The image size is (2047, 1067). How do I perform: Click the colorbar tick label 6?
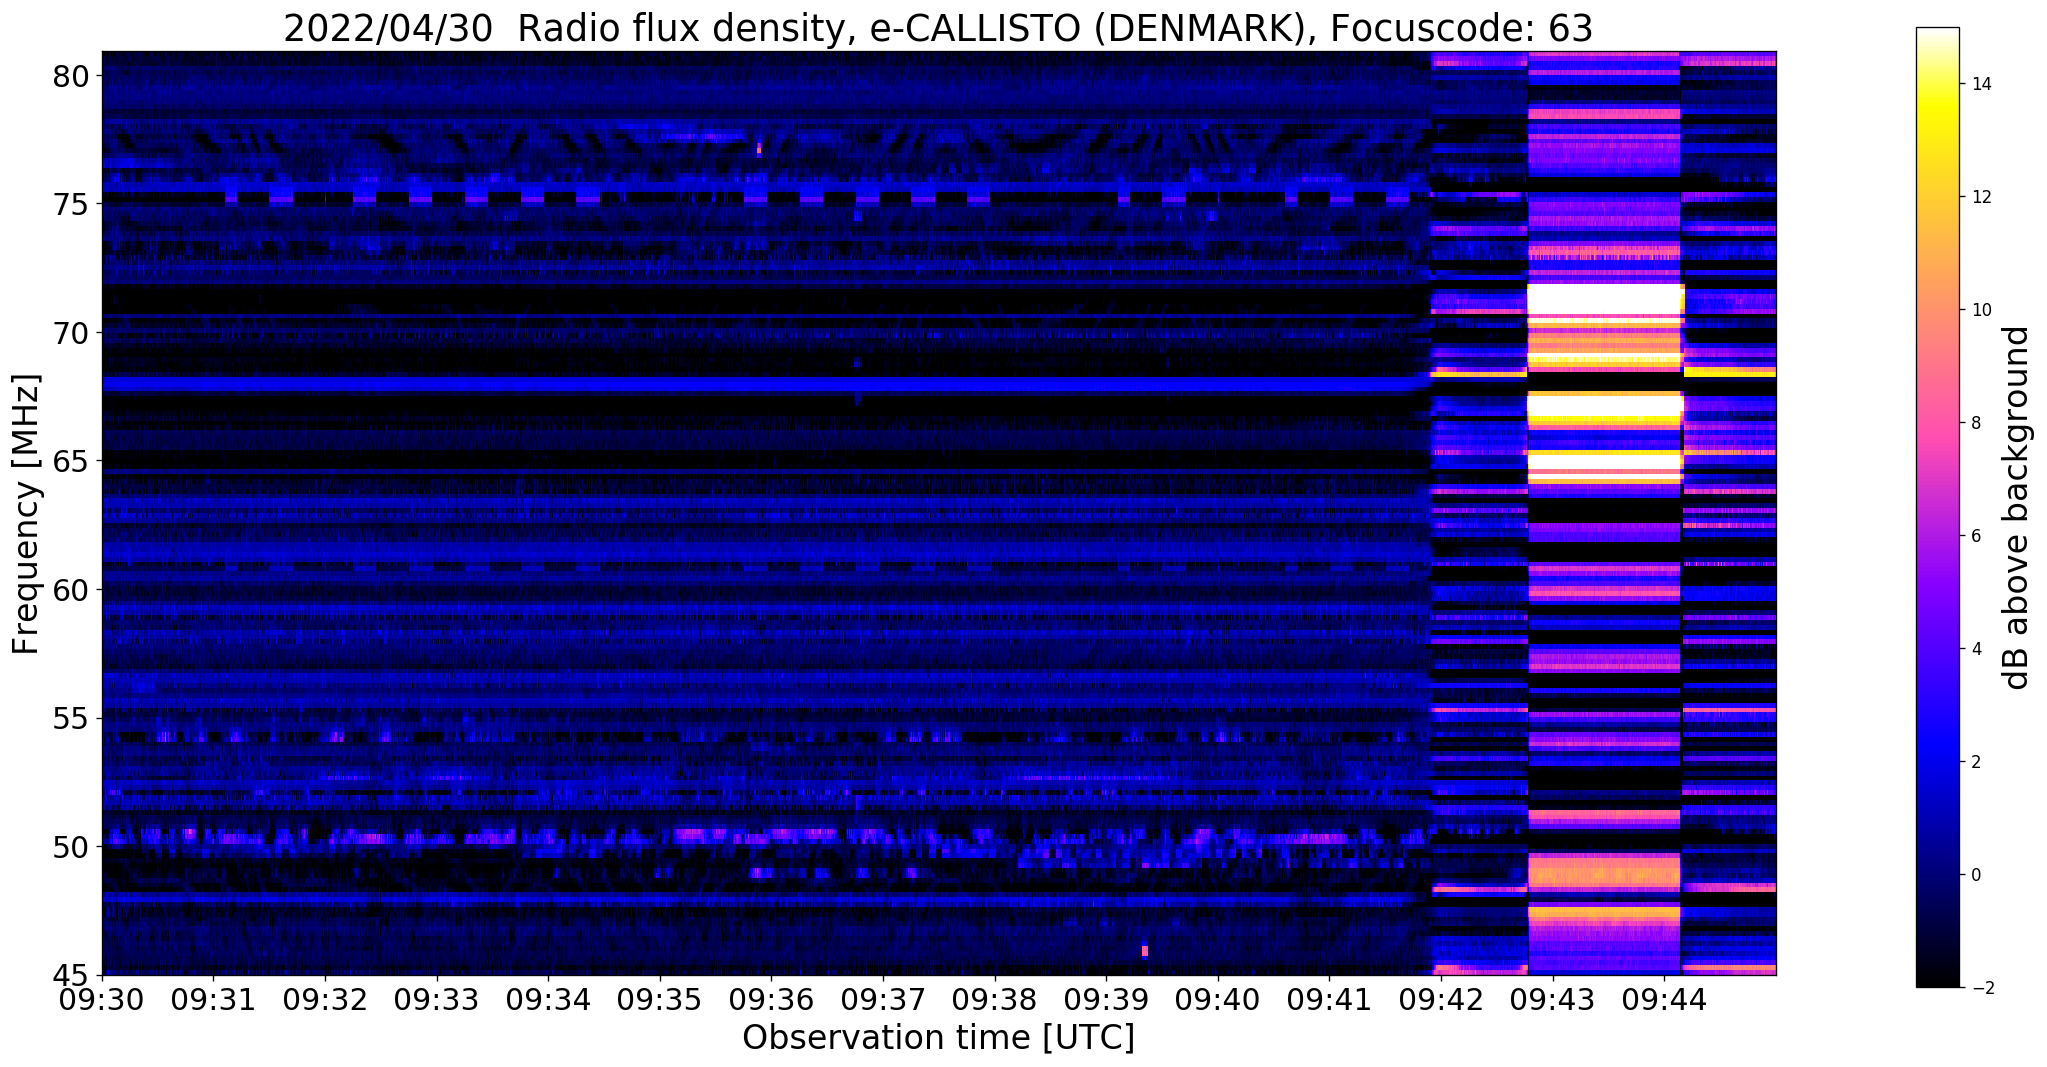(x=1975, y=536)
